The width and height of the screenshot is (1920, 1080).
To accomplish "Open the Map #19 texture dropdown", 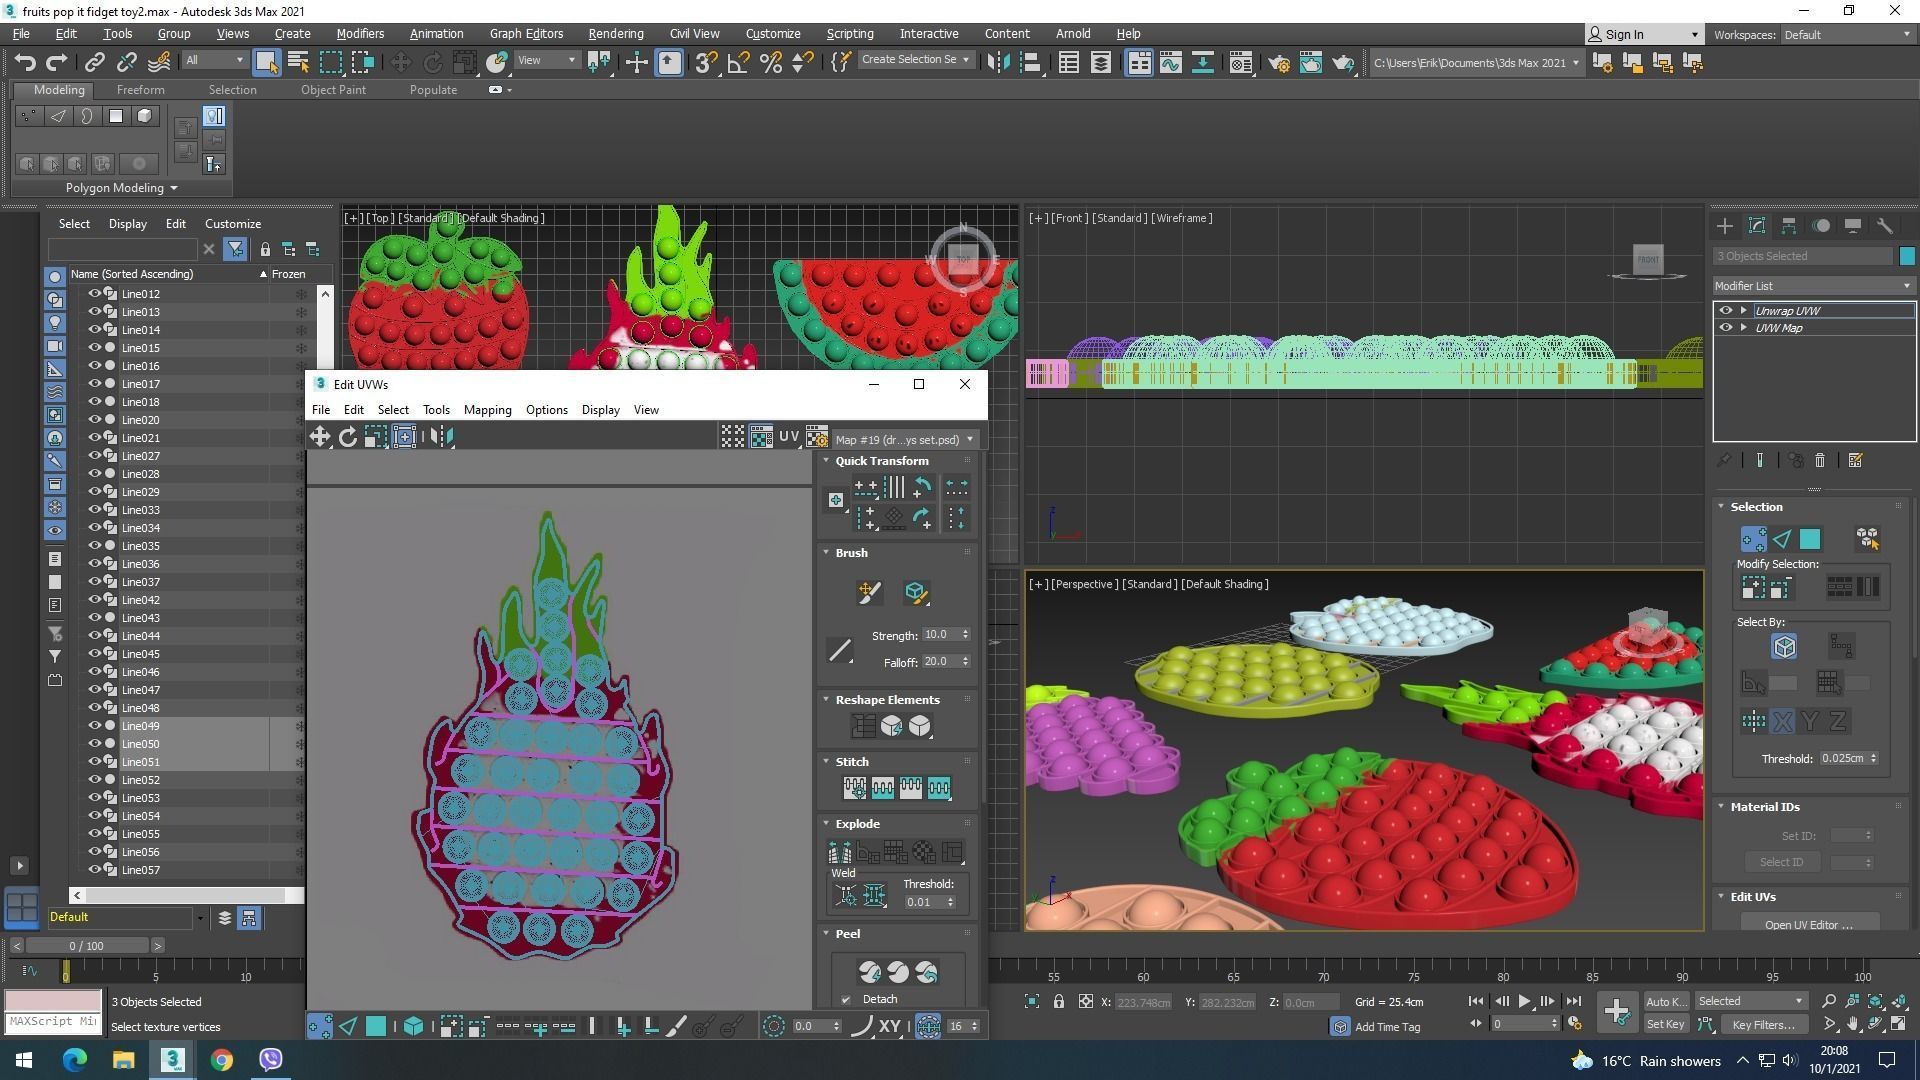I will point(904,440).
